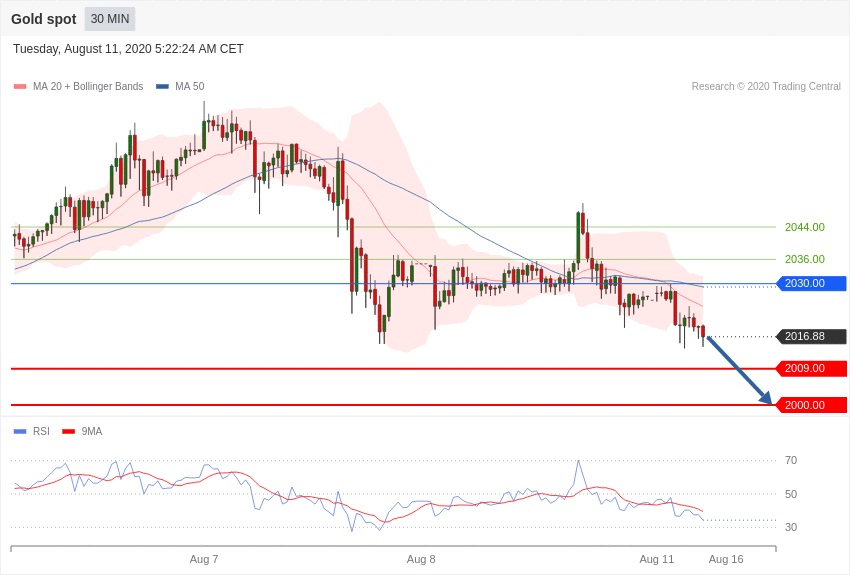Click the Gold spot chart title
Image resolution: width=850 pixels, height=576 pixels.
pyautogui.click(x=43, y=19)
